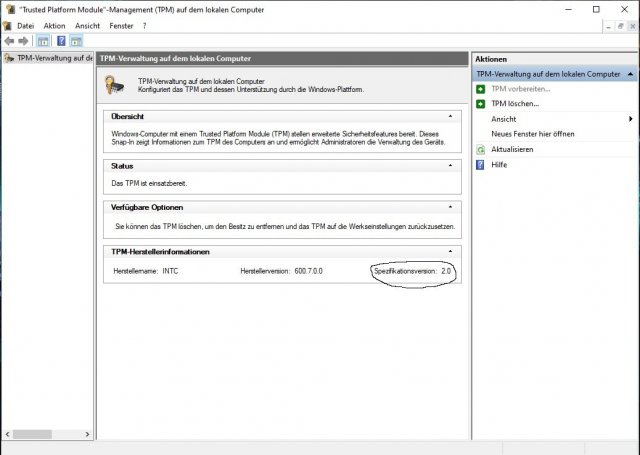The image size is (640, 455).
Task: Click the green TPM löschen icon
Action: point(481,103)
